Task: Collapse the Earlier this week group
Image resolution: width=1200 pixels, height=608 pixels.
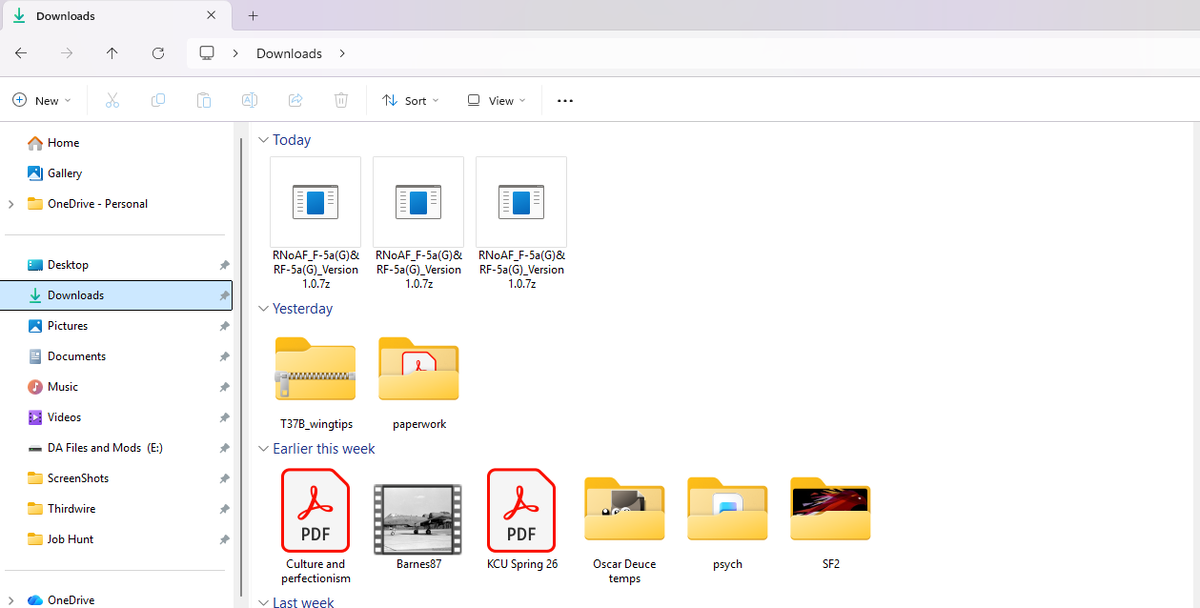Action: [x=264, y=449]
